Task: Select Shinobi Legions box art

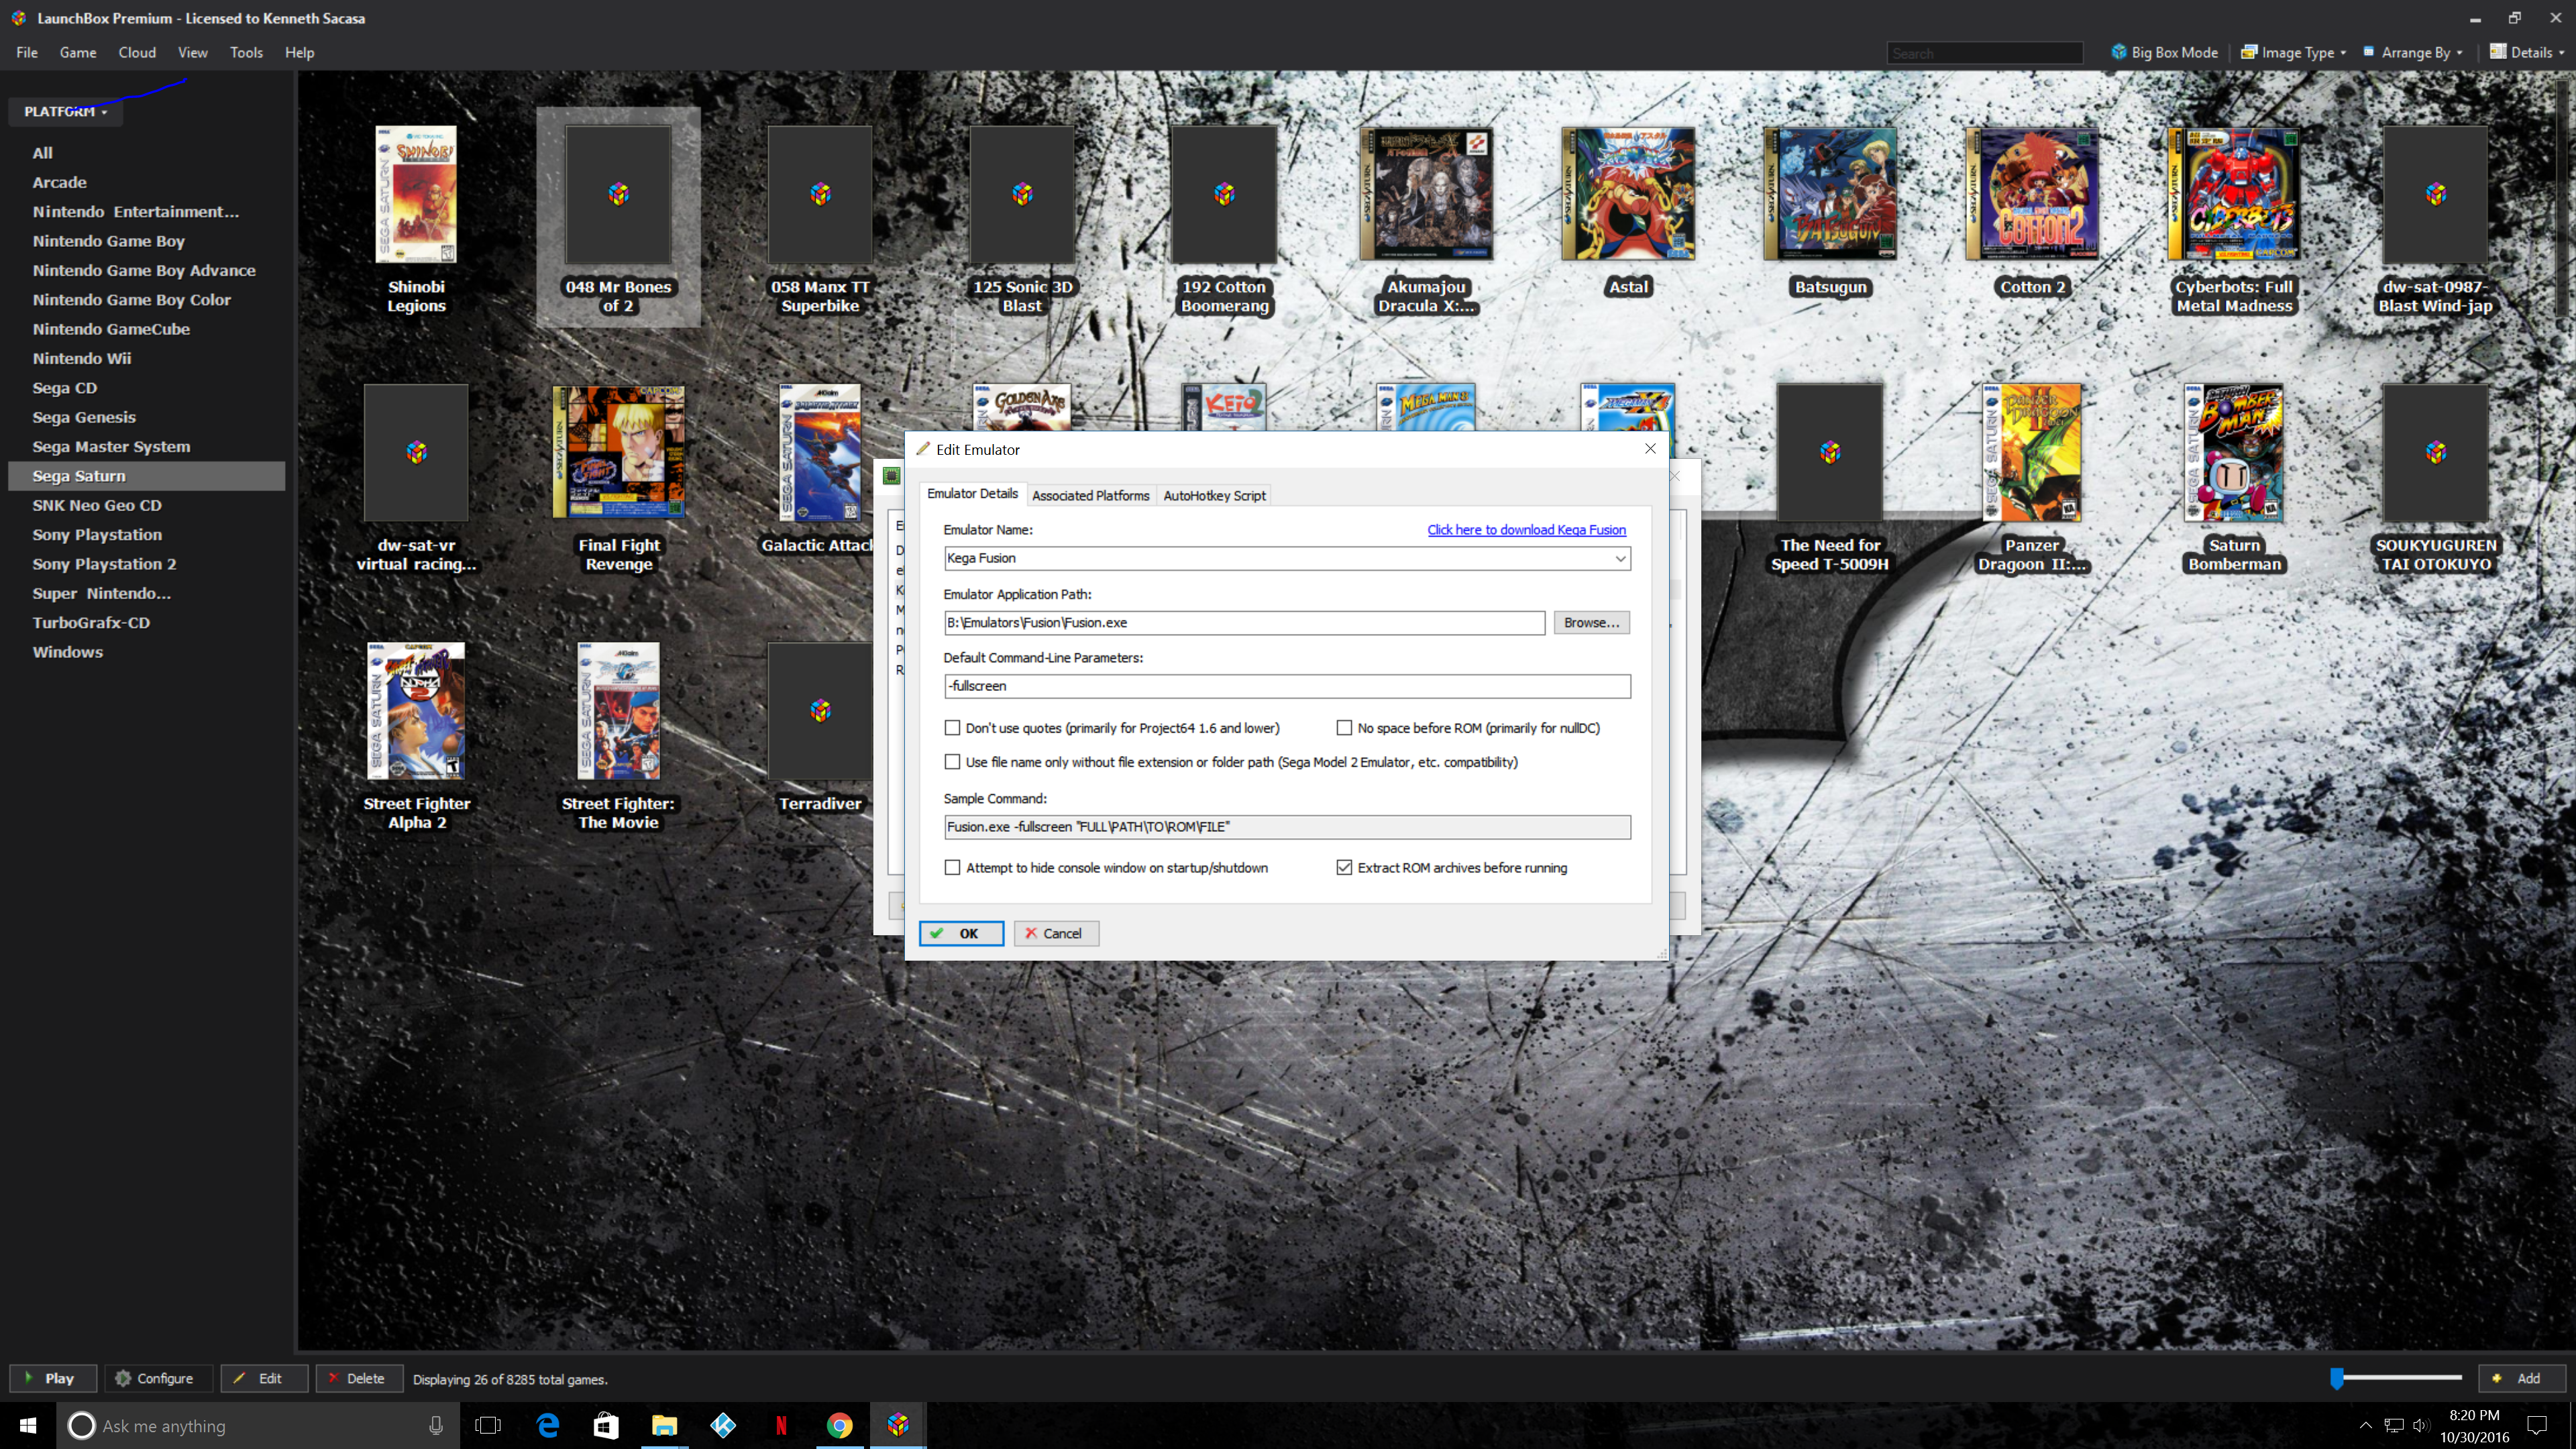Action: 416,194
